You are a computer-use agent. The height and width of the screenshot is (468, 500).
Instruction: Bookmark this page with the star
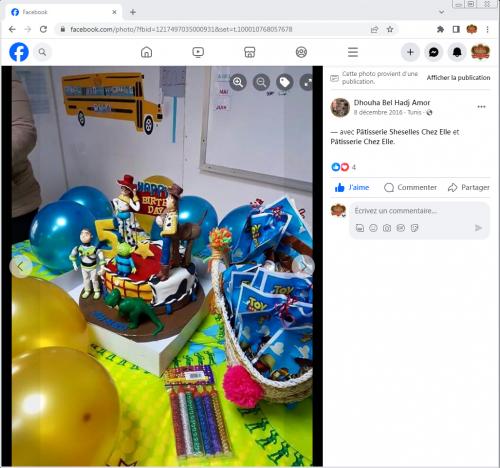point(390,29)
